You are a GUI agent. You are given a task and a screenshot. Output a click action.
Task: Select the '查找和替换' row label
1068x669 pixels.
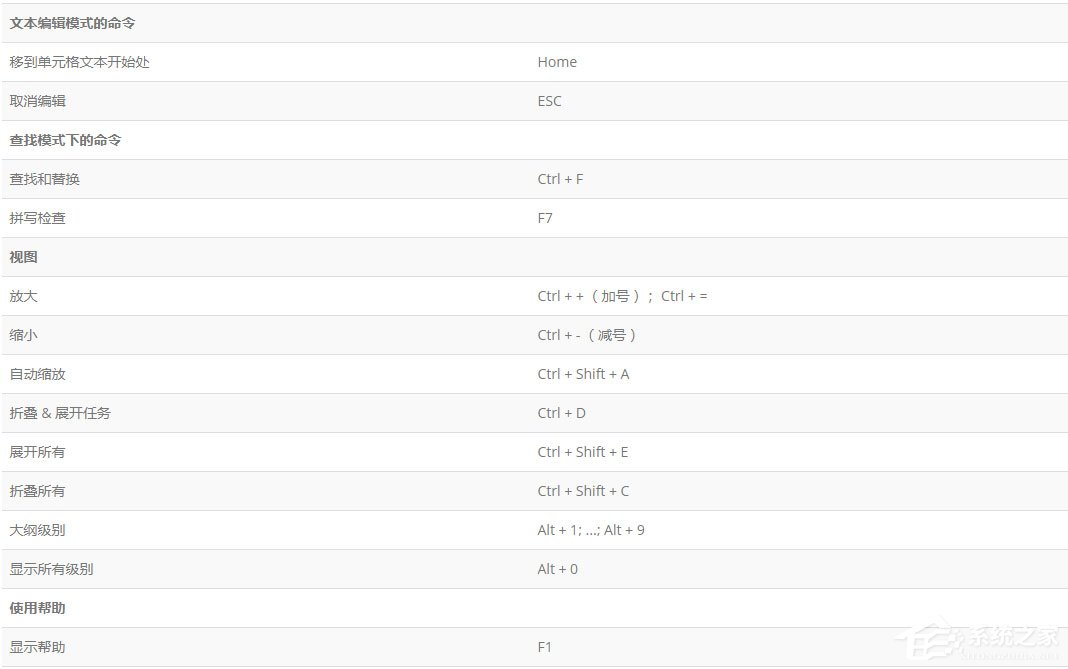click(x=45, y=179)
